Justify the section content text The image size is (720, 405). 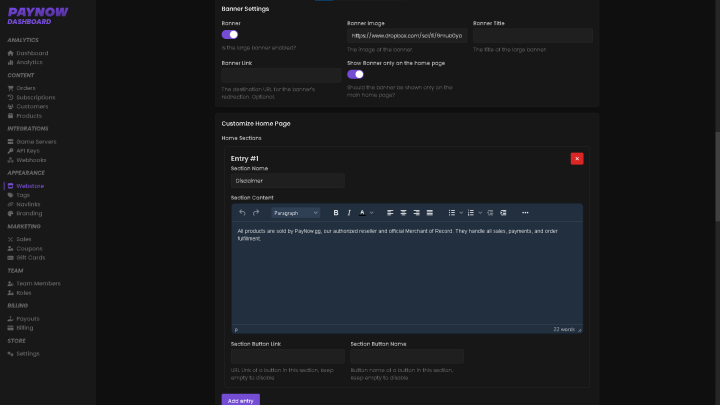(430, 213)
